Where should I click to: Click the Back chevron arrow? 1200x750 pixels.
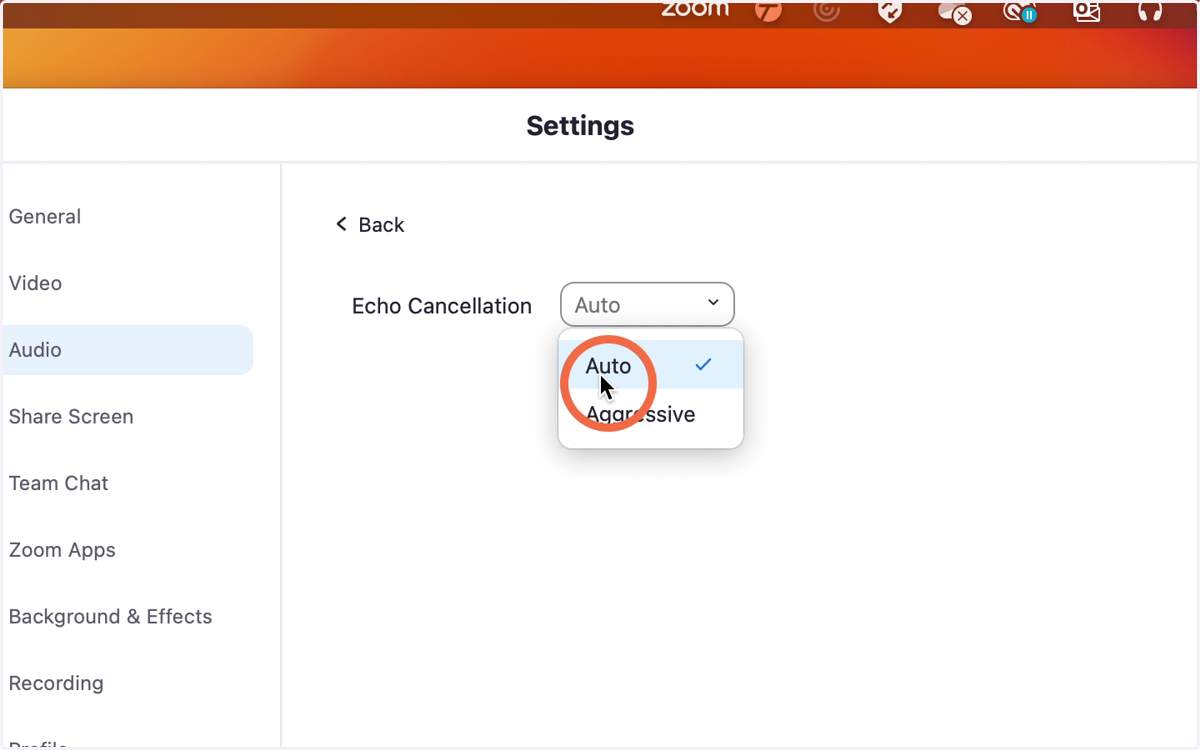(x=341, y=224)
